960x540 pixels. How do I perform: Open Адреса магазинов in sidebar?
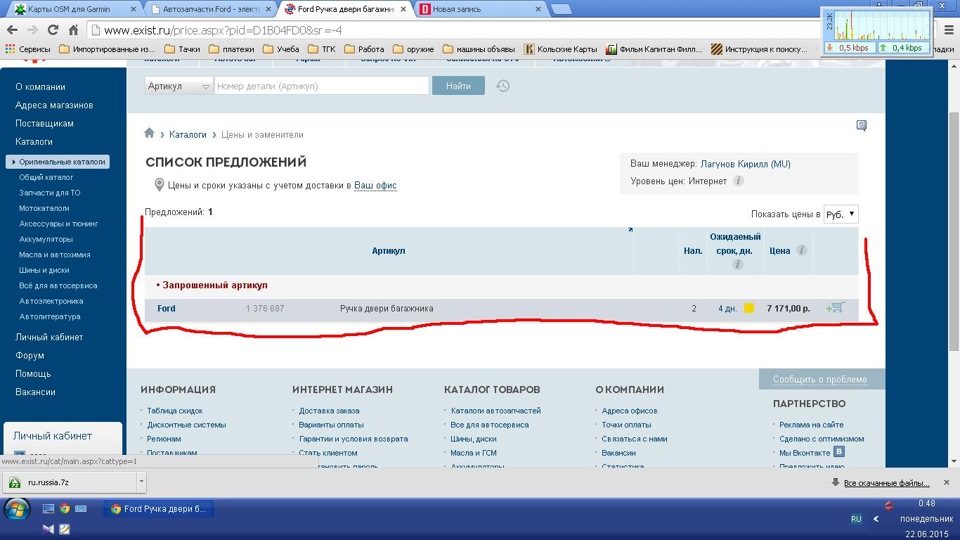click(x=54, y=105)
